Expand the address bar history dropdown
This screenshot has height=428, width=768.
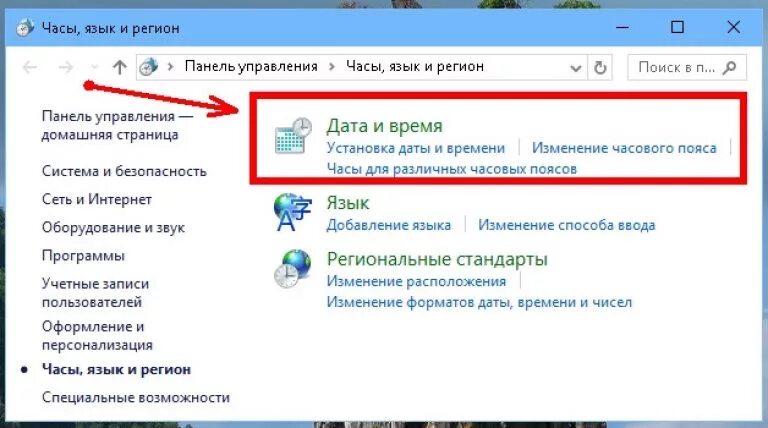[x=576, y=68]
